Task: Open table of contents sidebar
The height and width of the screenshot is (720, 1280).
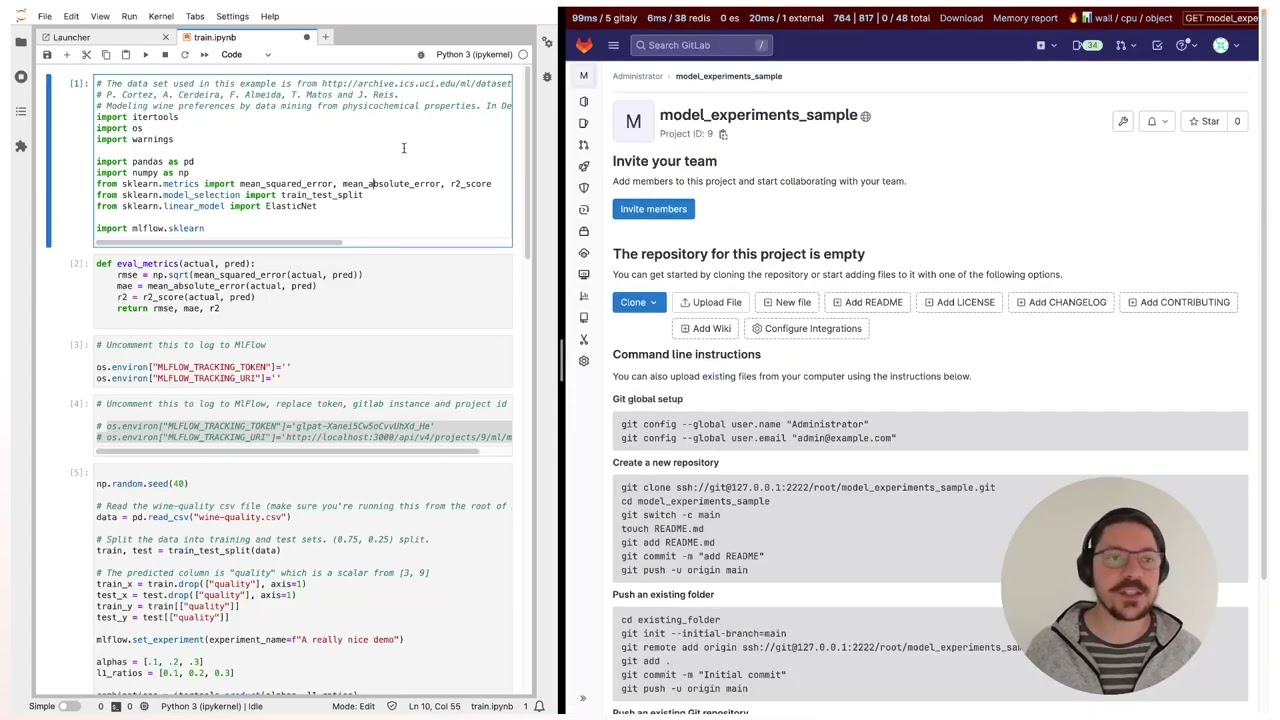Action: [x=21, y=112]
